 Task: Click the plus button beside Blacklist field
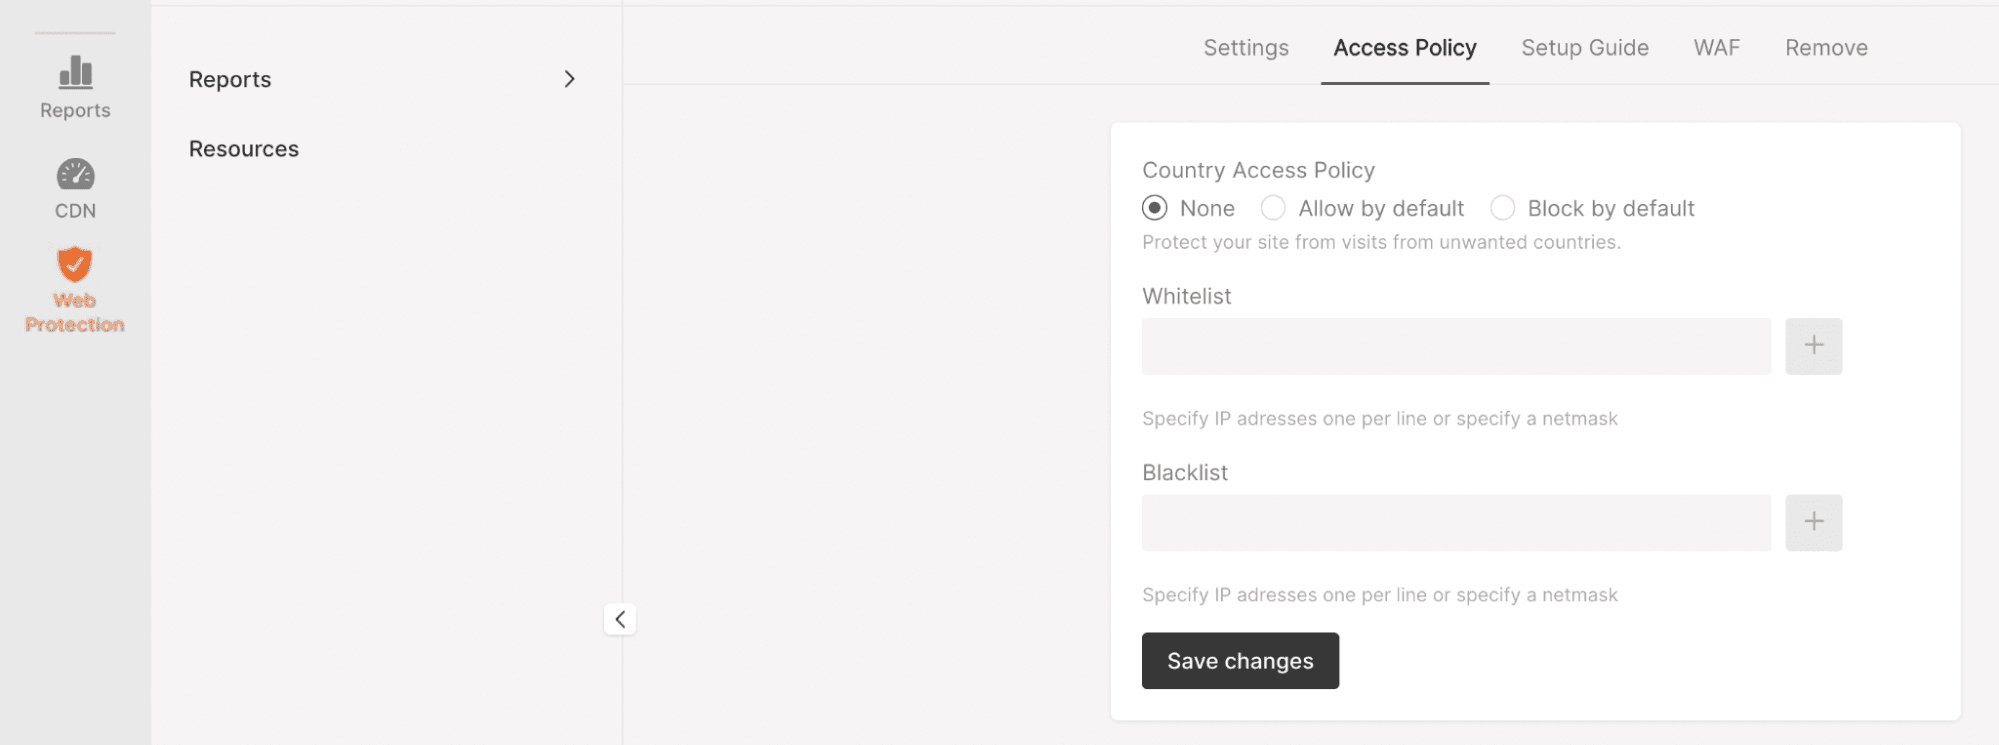pyautogui.click(x=1813, y=522)
